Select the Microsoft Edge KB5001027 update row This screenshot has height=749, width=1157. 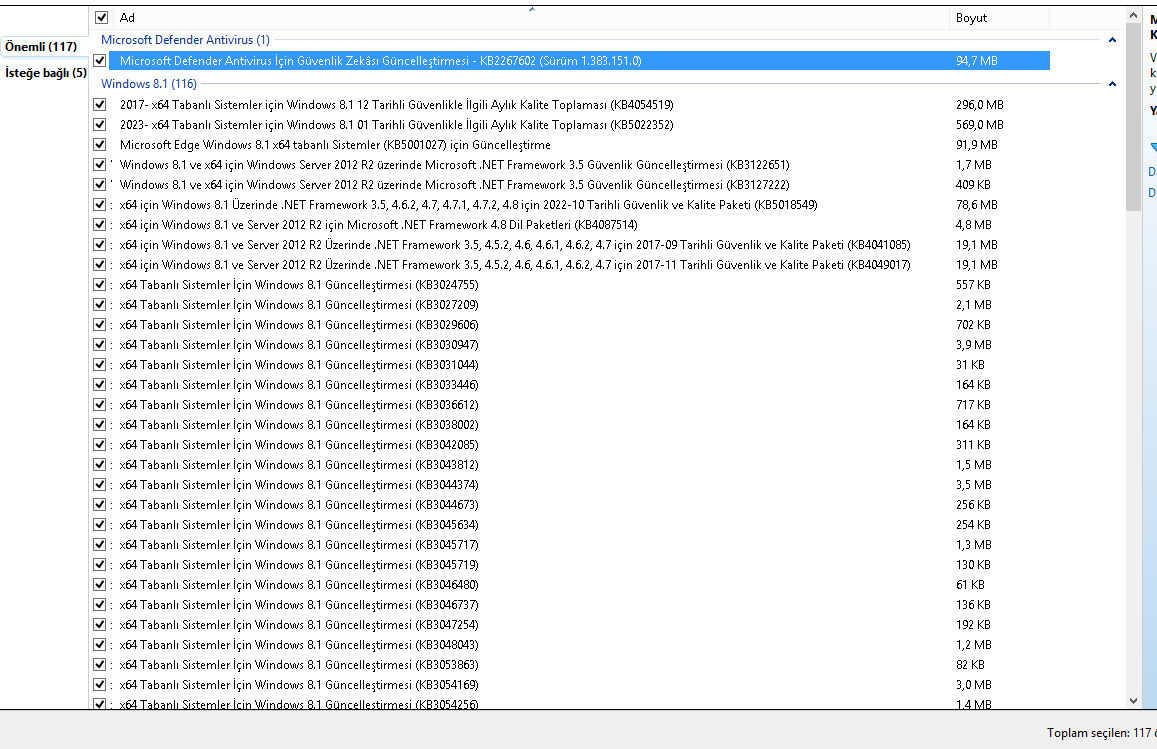(x=335, y=145)
